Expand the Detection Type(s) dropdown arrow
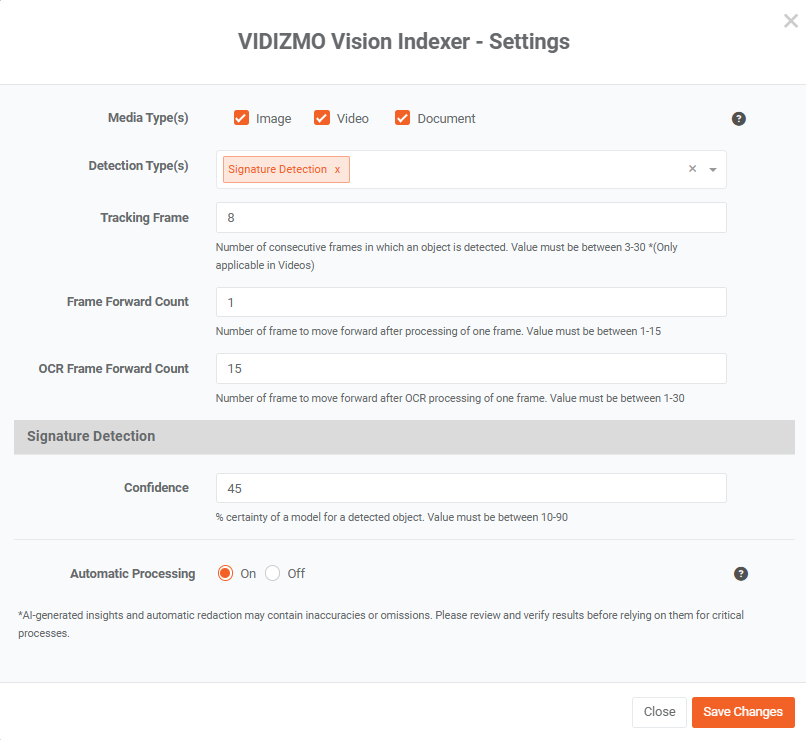 tap(713, 170)
